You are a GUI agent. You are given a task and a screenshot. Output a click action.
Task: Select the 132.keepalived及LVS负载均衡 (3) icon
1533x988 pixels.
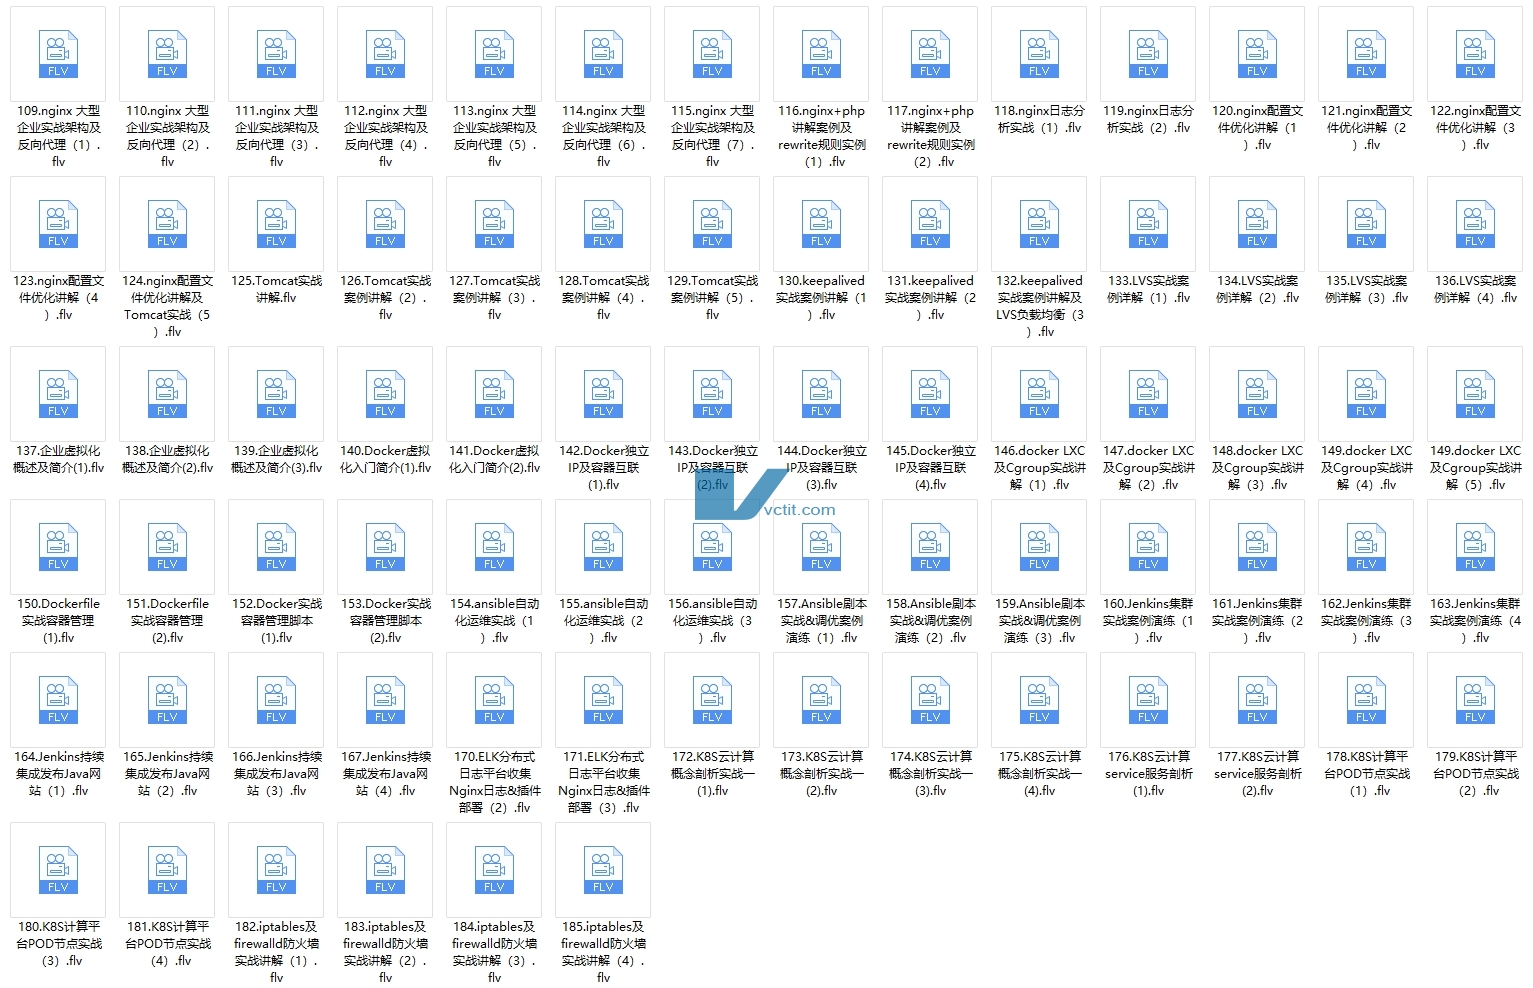tap(1039, 224)
